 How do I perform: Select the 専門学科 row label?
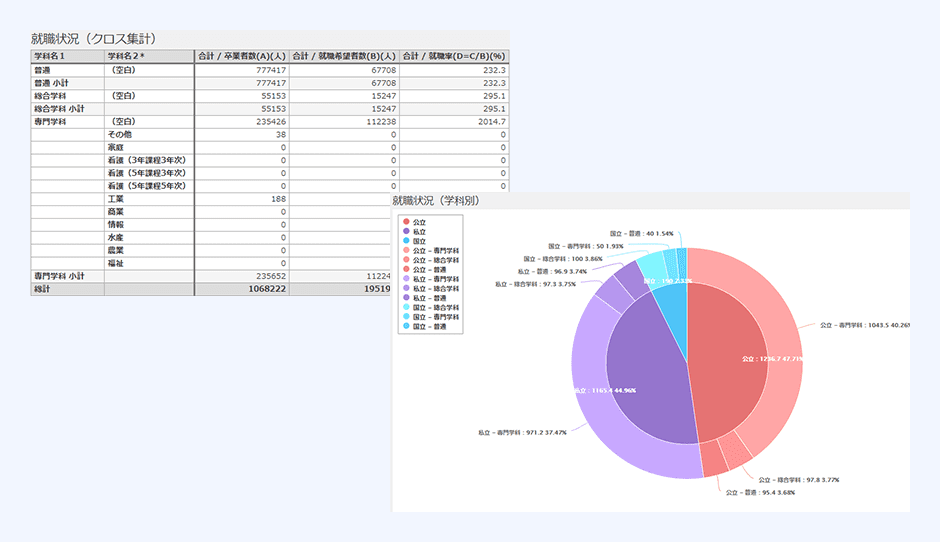(x=50, y=121)
